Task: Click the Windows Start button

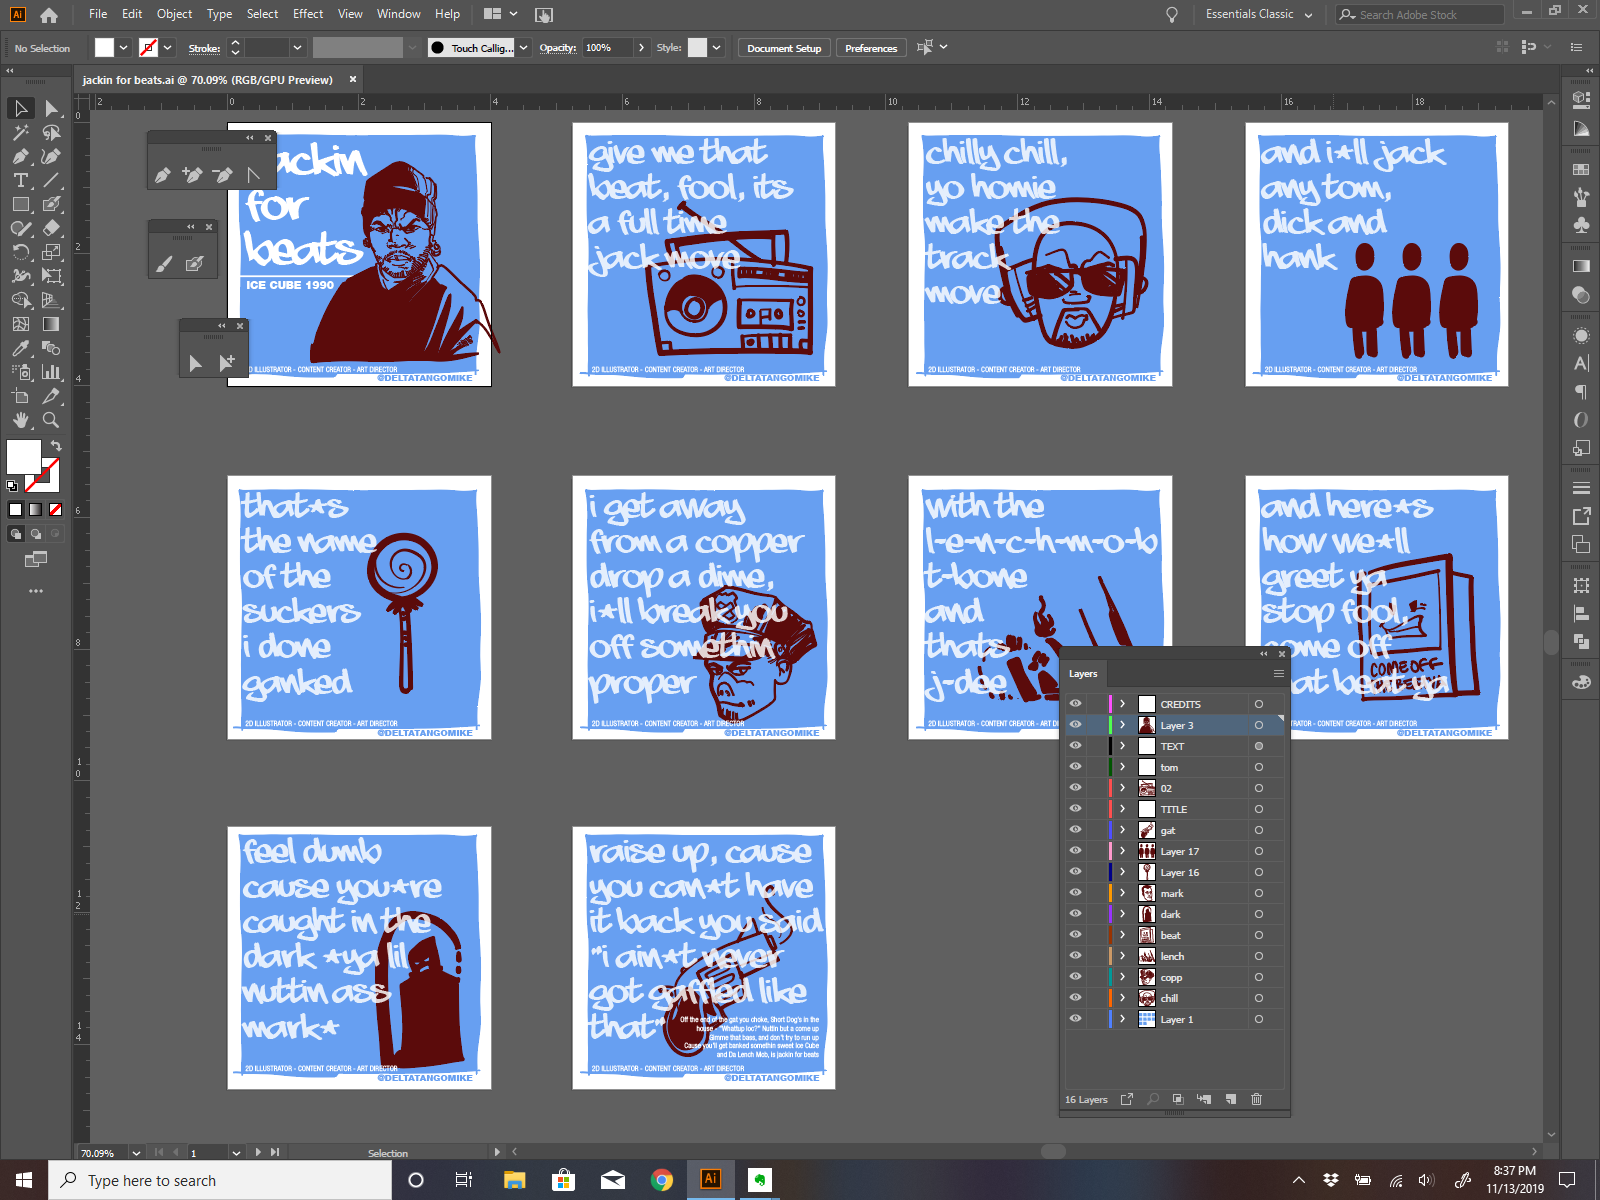Action: pos(24,1180)
